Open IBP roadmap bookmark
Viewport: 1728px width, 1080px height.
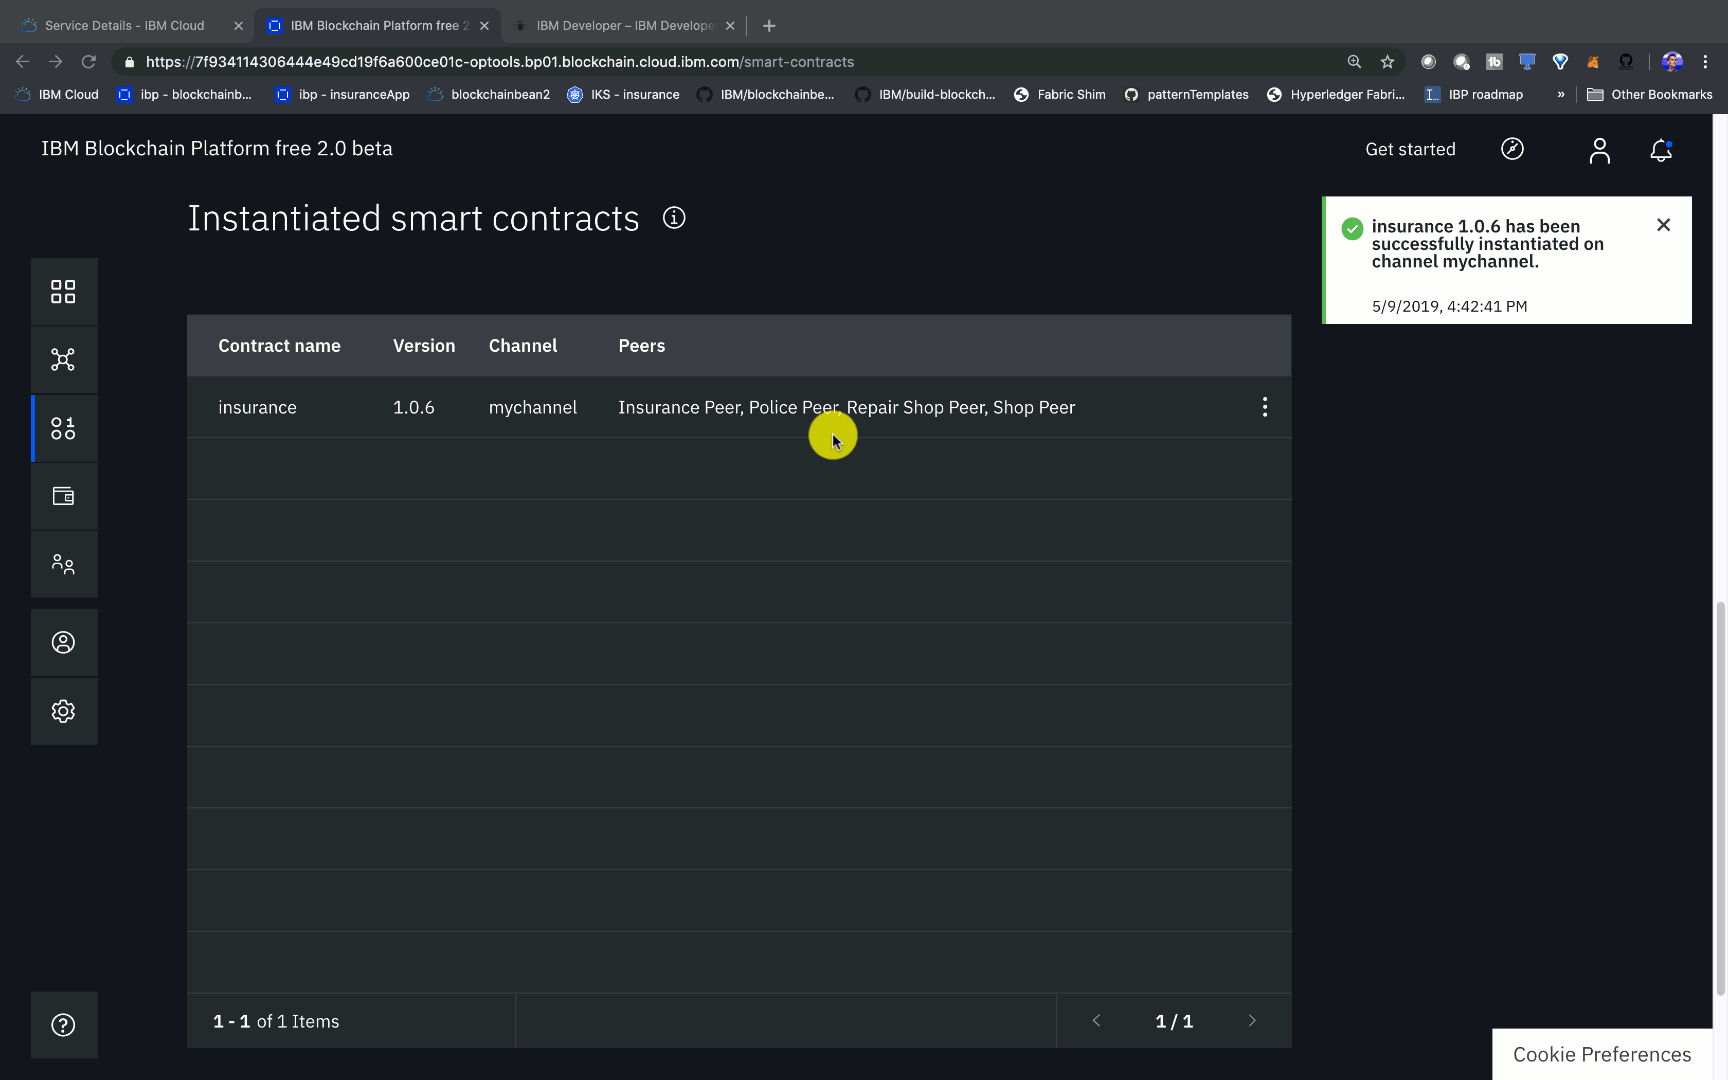pos(1474,95)
